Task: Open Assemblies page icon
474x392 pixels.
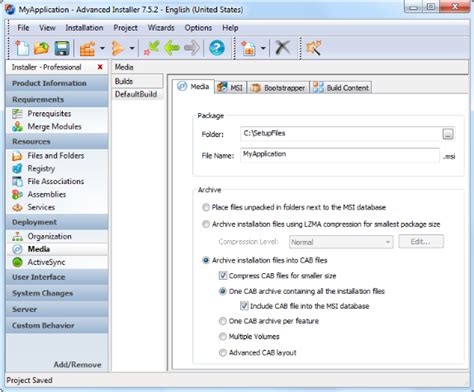Action: tap(17, 194)
